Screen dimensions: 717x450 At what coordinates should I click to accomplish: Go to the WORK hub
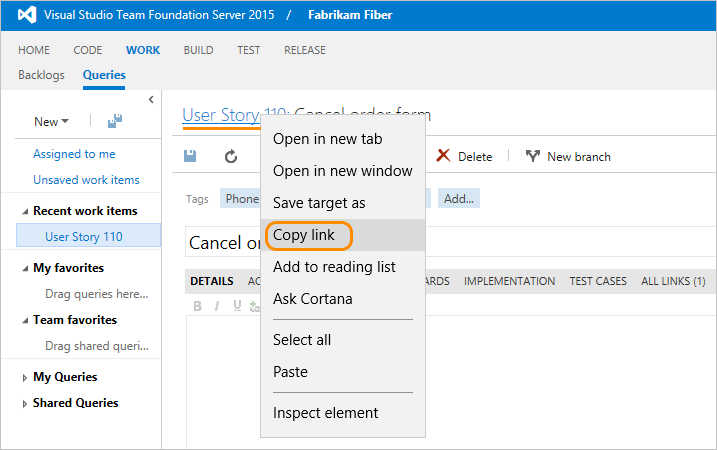143,50
